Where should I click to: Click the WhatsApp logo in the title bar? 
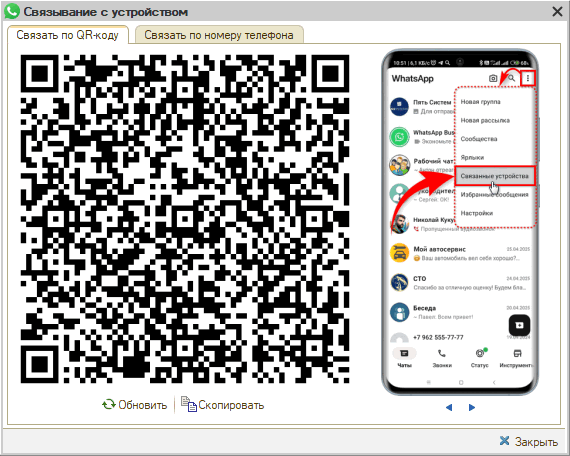(x=12, y=11)
